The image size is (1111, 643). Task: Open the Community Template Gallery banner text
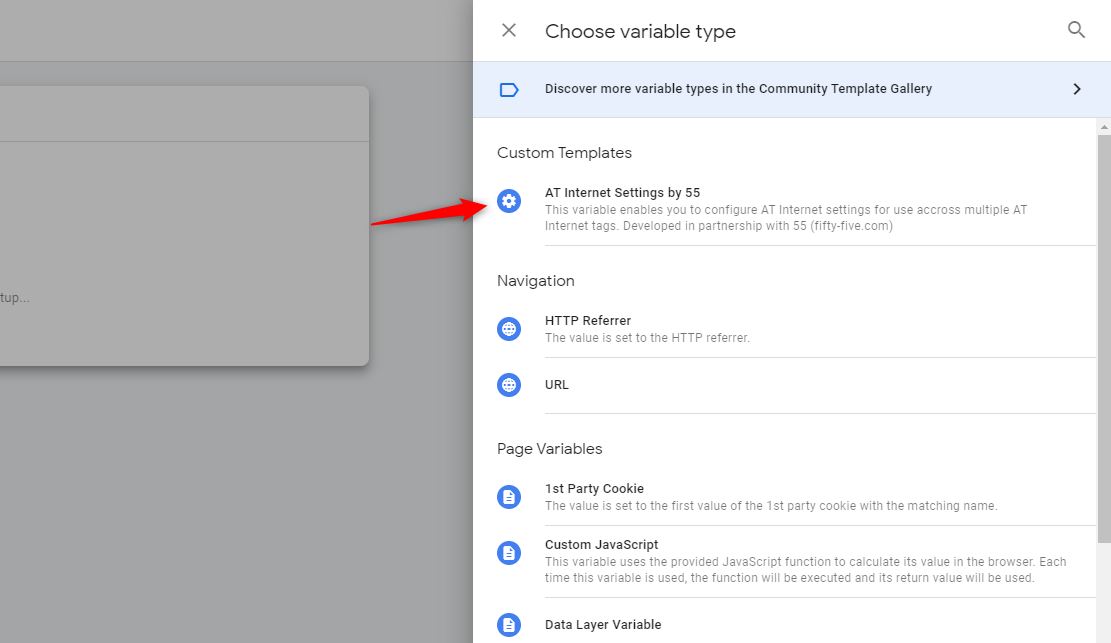tap(738, 89)
